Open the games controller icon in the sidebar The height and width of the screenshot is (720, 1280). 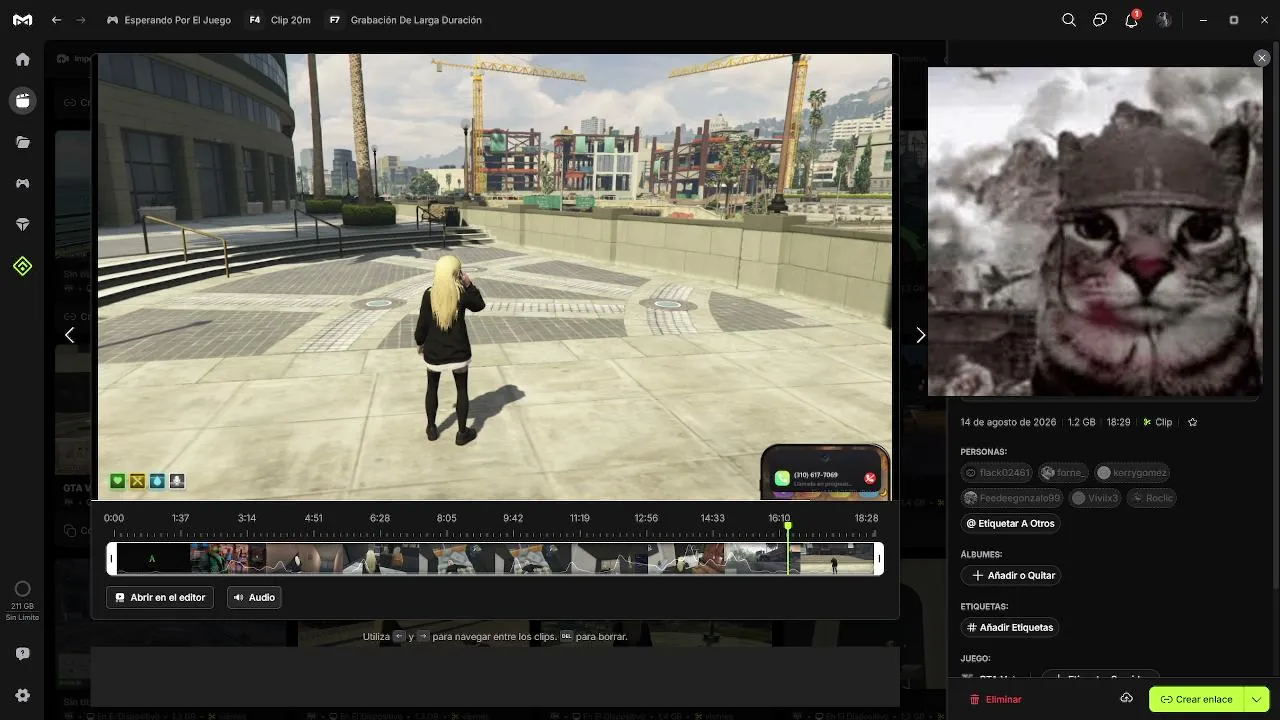click(x=22, y=184)
